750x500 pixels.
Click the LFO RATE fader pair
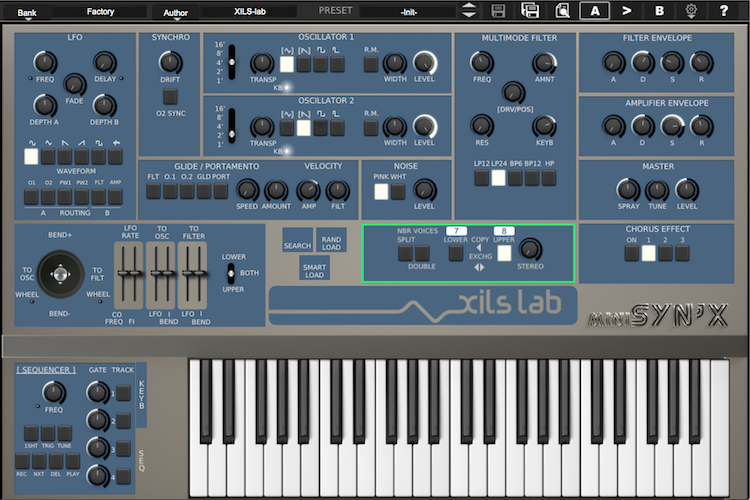pos(128,275)
